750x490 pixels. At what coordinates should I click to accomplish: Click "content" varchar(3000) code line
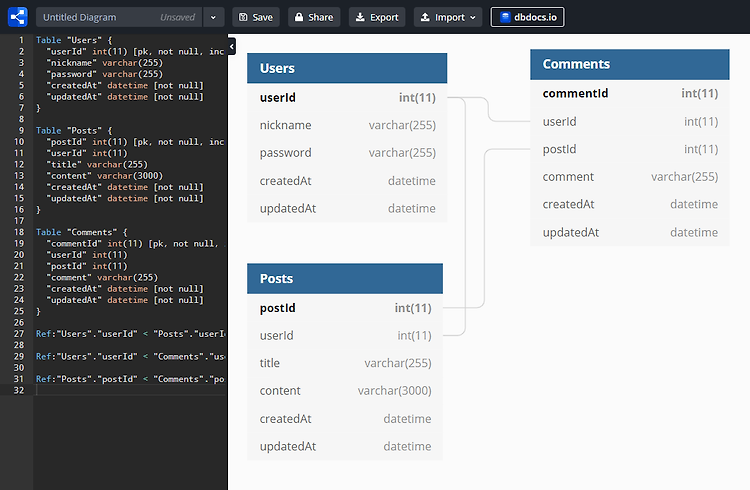pyautogui.click(x=104, y=176)
